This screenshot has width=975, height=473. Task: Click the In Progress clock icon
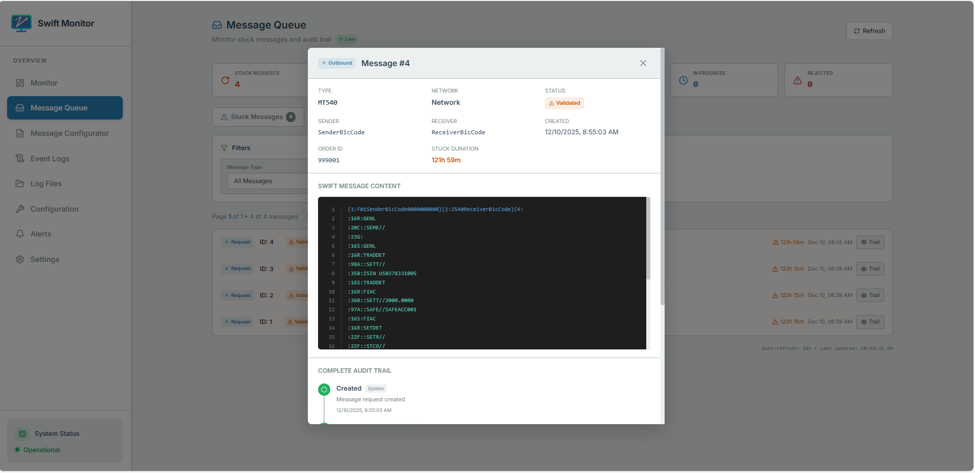click(x=683, y=80)
